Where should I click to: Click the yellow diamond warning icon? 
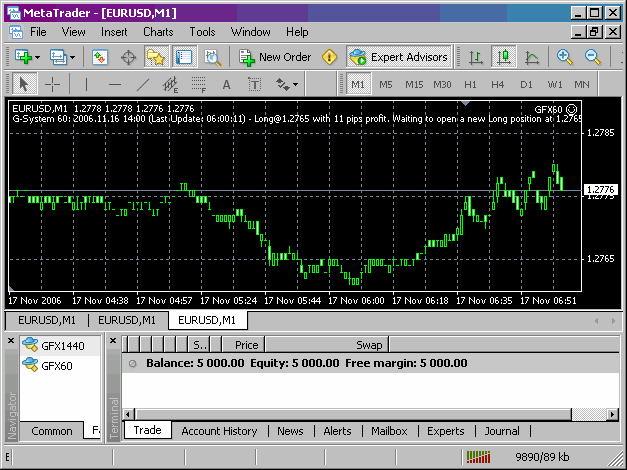coord(329,57)
